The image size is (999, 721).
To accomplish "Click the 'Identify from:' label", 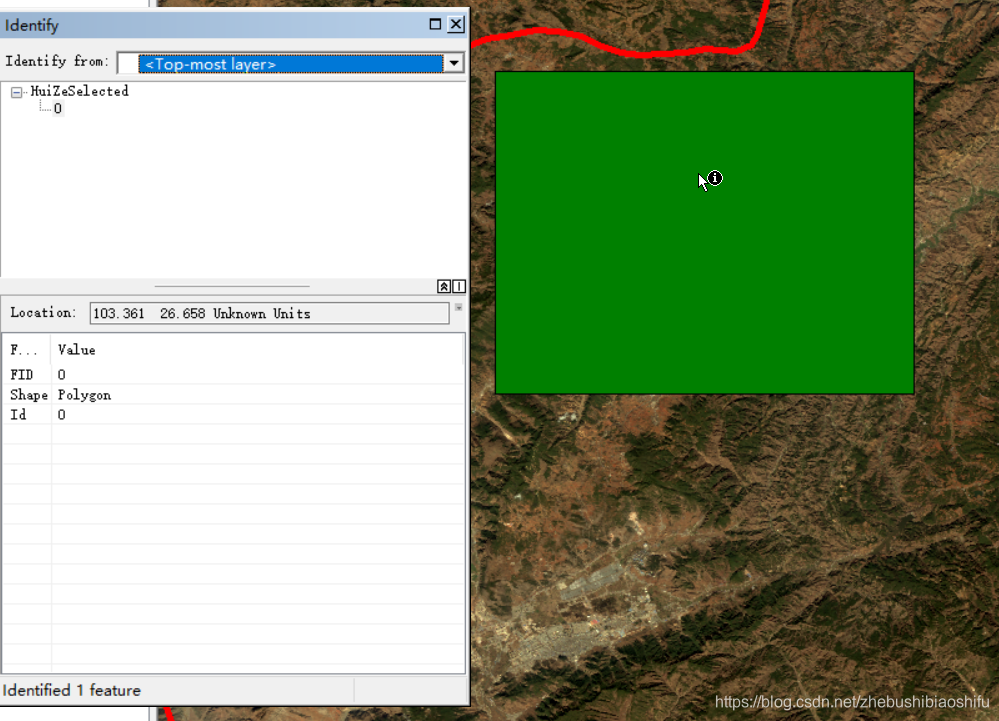I will pyautogui.click(x=57, y=61).
